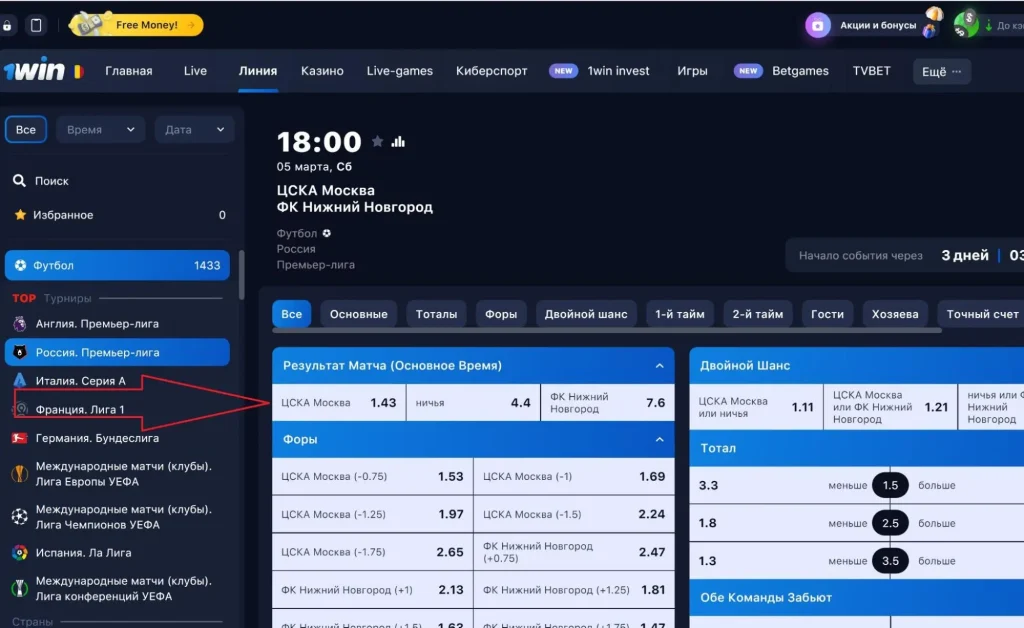Open the Время dropdown
Viewport: 1024px width, 628px height.
coord(101,130)
